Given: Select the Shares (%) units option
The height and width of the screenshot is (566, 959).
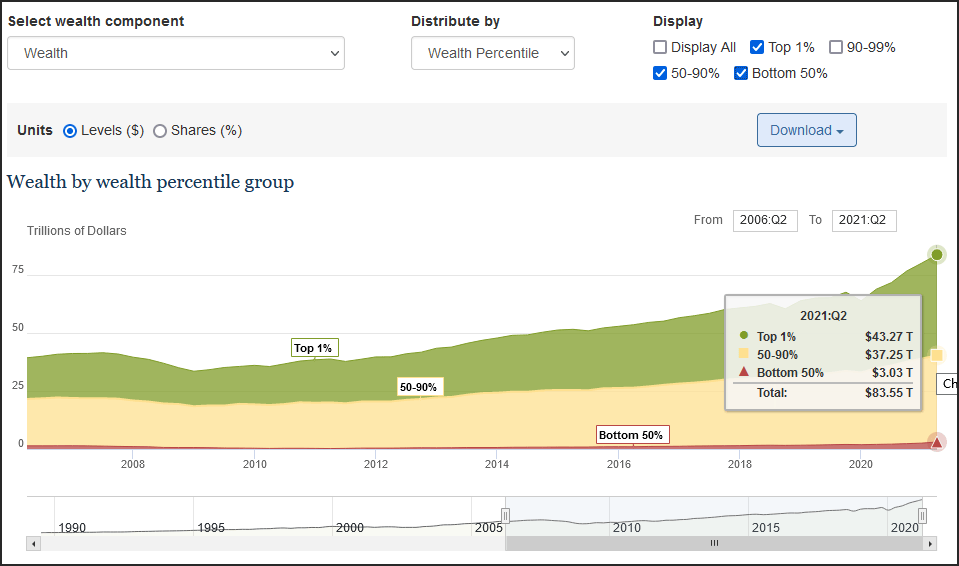Looking at the screenshot, I should coord(160,131).
